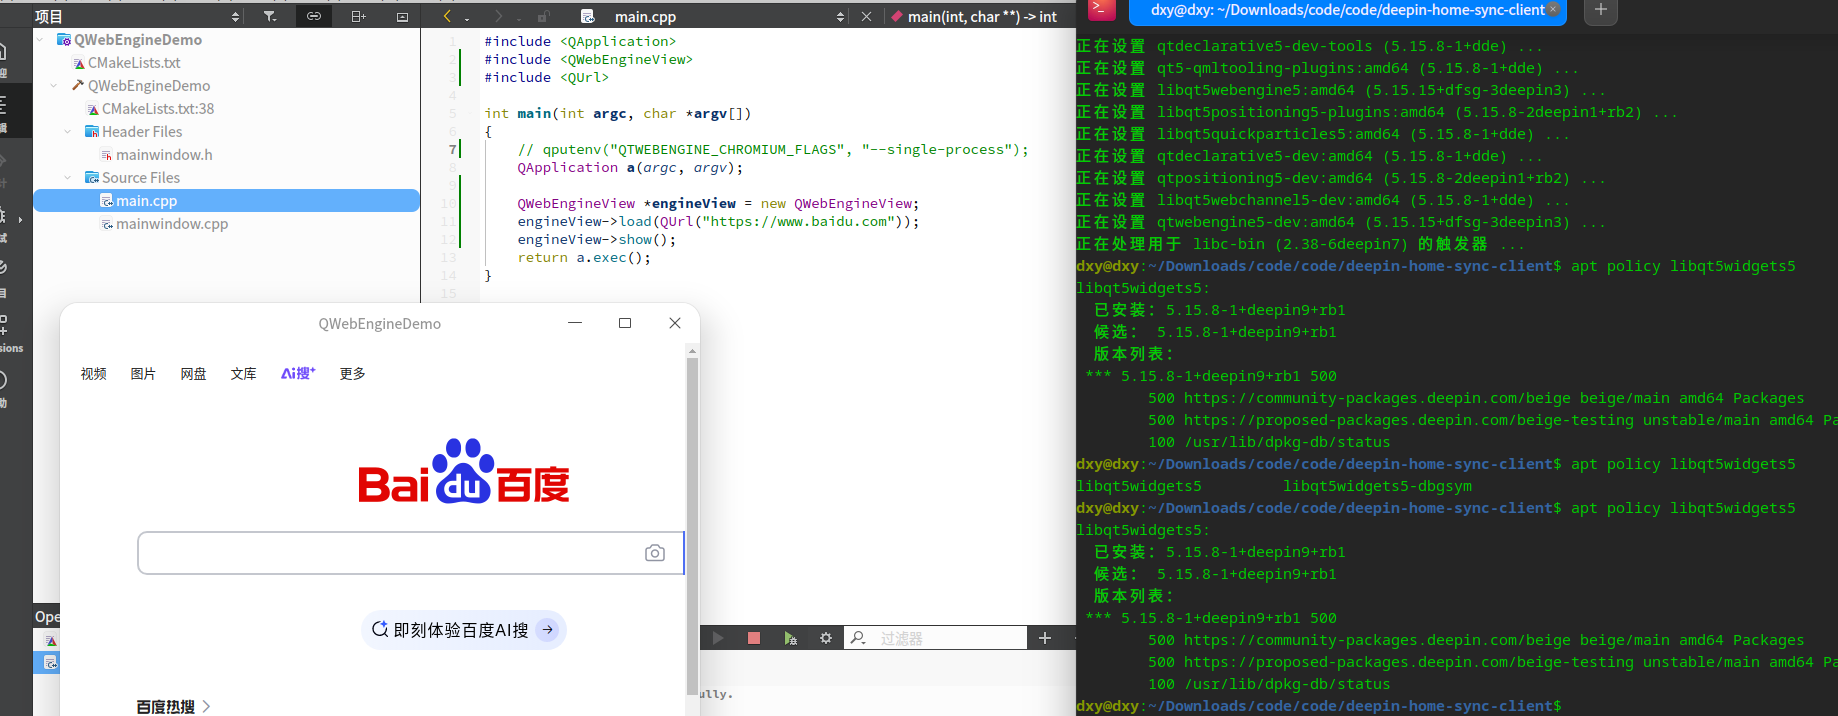
Task: Click the hide sidebar panel icon
Action: (x=402, y=16)
